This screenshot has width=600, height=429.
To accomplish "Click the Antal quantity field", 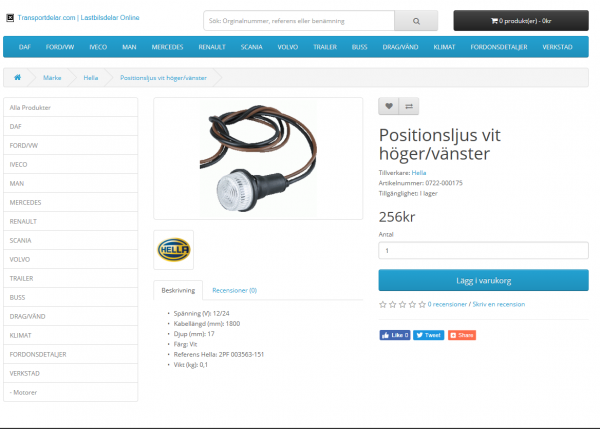I will [483, 251].
